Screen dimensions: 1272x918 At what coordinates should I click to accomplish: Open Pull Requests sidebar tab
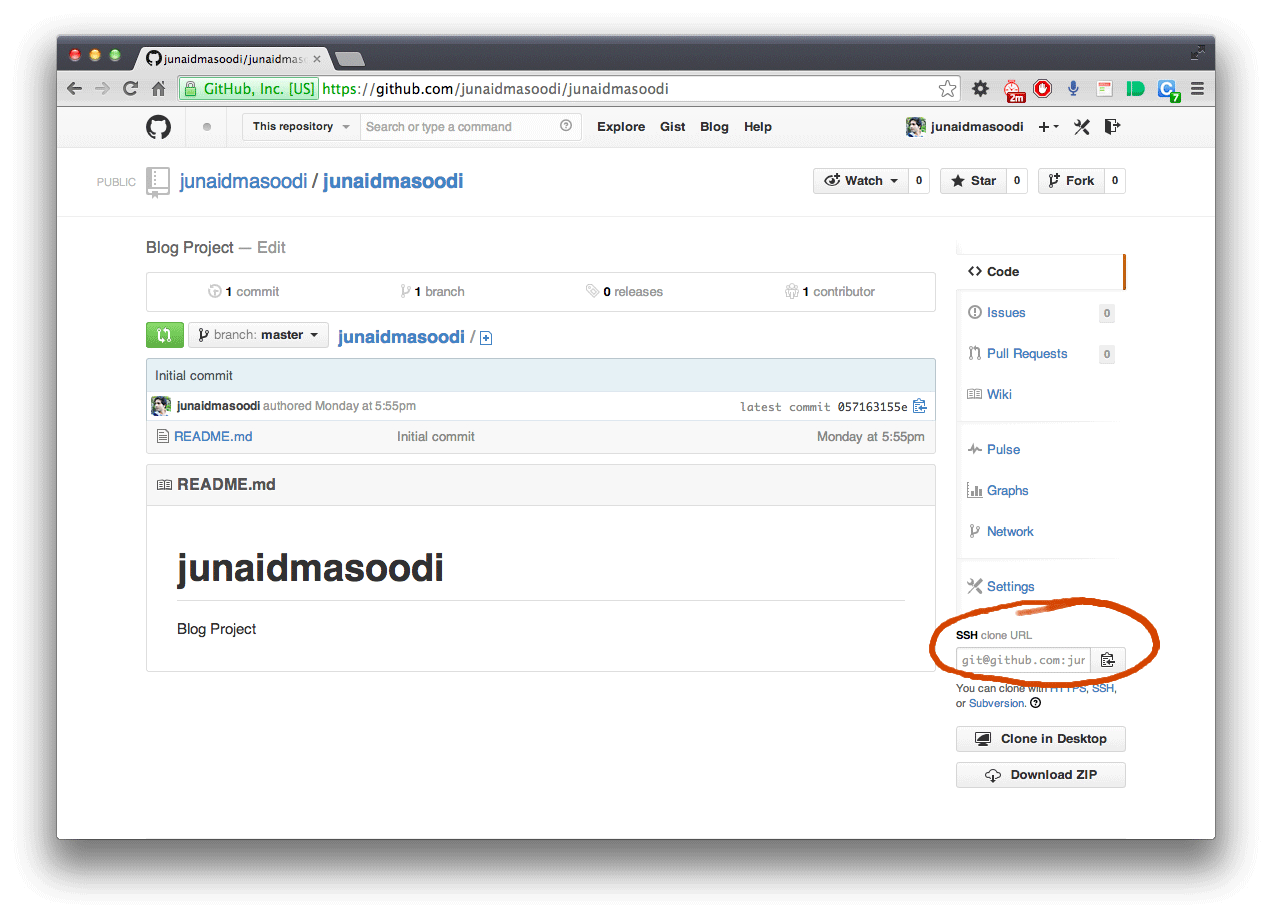pos(1027,354)
